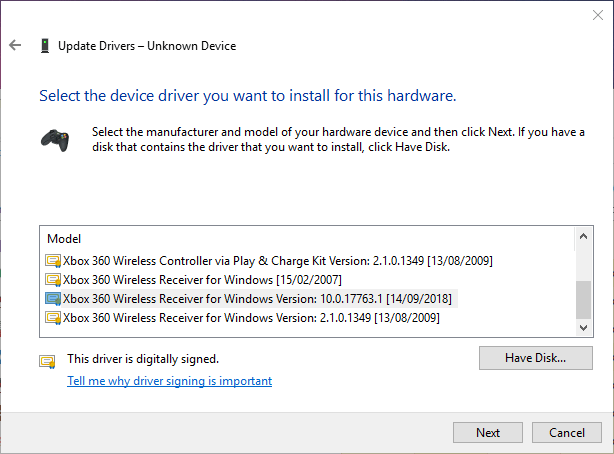Click the certificate icon of Play & Charge Kit driver
This screenshot has width=614, height=454.
(x=53, y=261)
